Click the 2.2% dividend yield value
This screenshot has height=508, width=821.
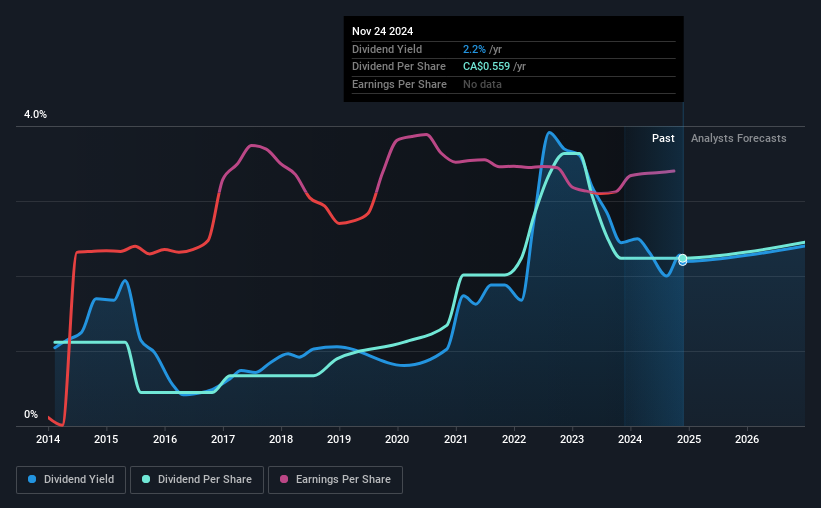pyautogui.click(x=474, y=49)
